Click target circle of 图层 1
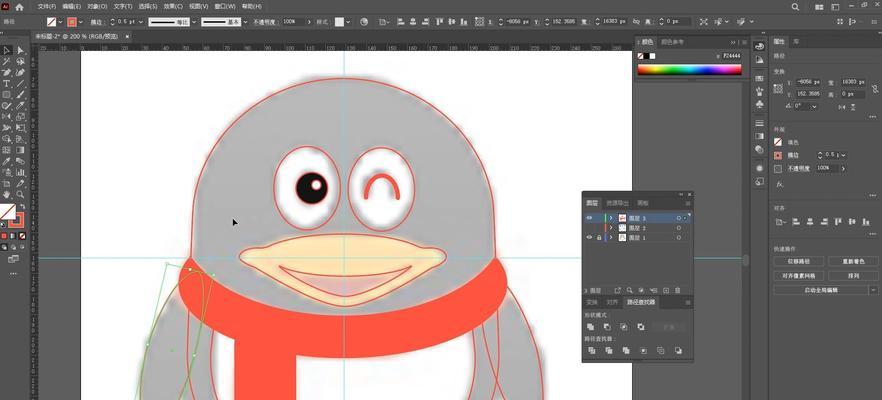The height and width of the screenshot is (400, 882). 679,237
